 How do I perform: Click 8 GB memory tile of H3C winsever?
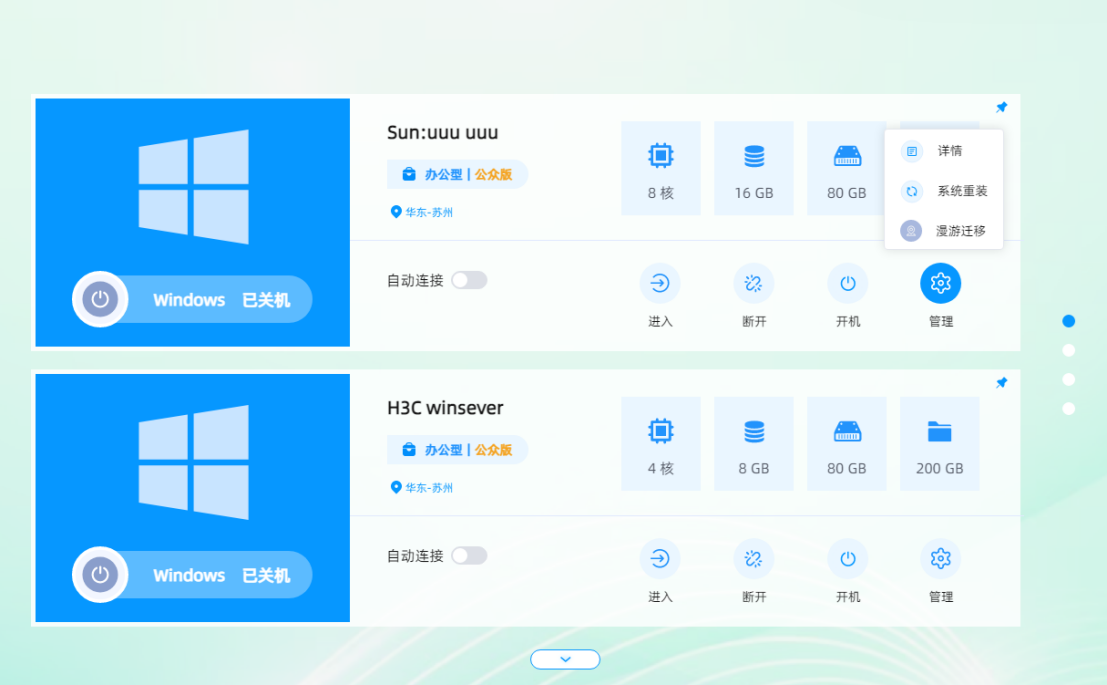tap(754, 443)
